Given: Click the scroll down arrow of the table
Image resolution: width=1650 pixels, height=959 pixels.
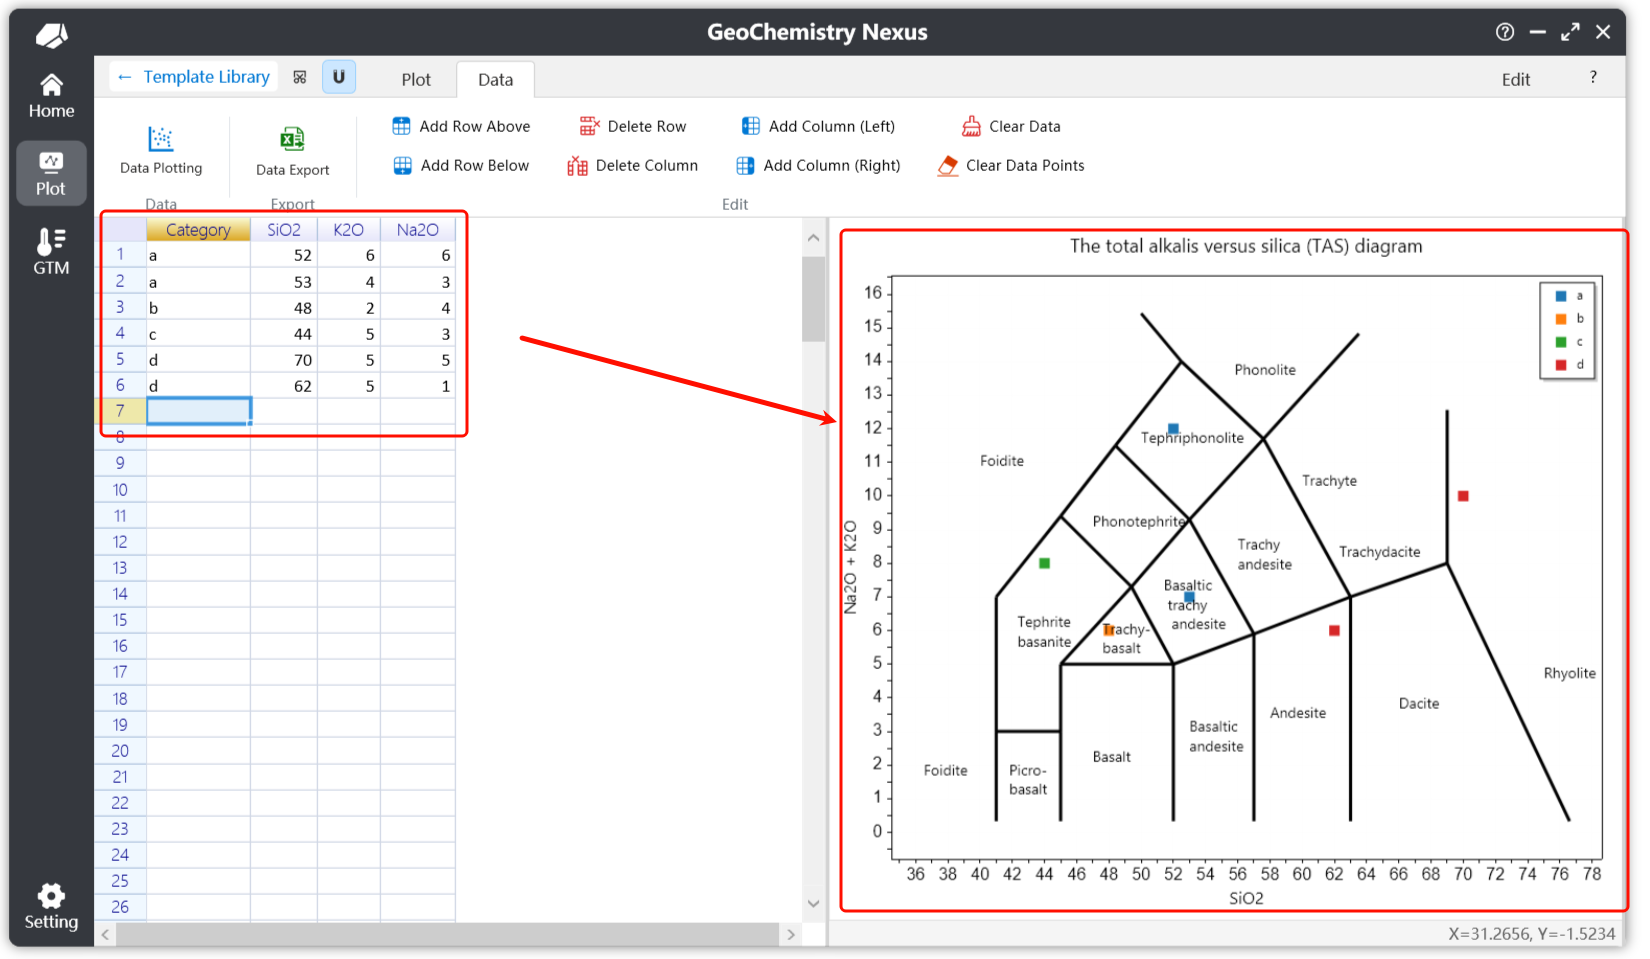Looking at the screenshot, I should (813, 903).
